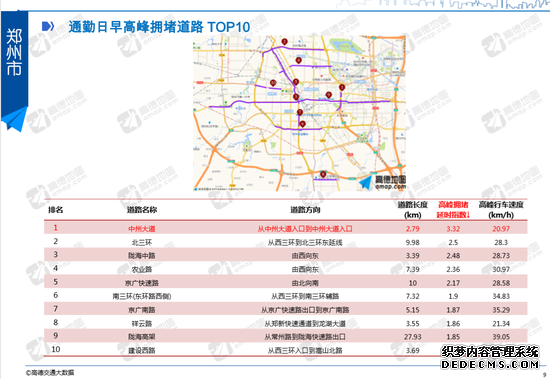Select map marker 8 near map bottom
The height and width of the screenshot is (379, 550).
coord(323,174)
